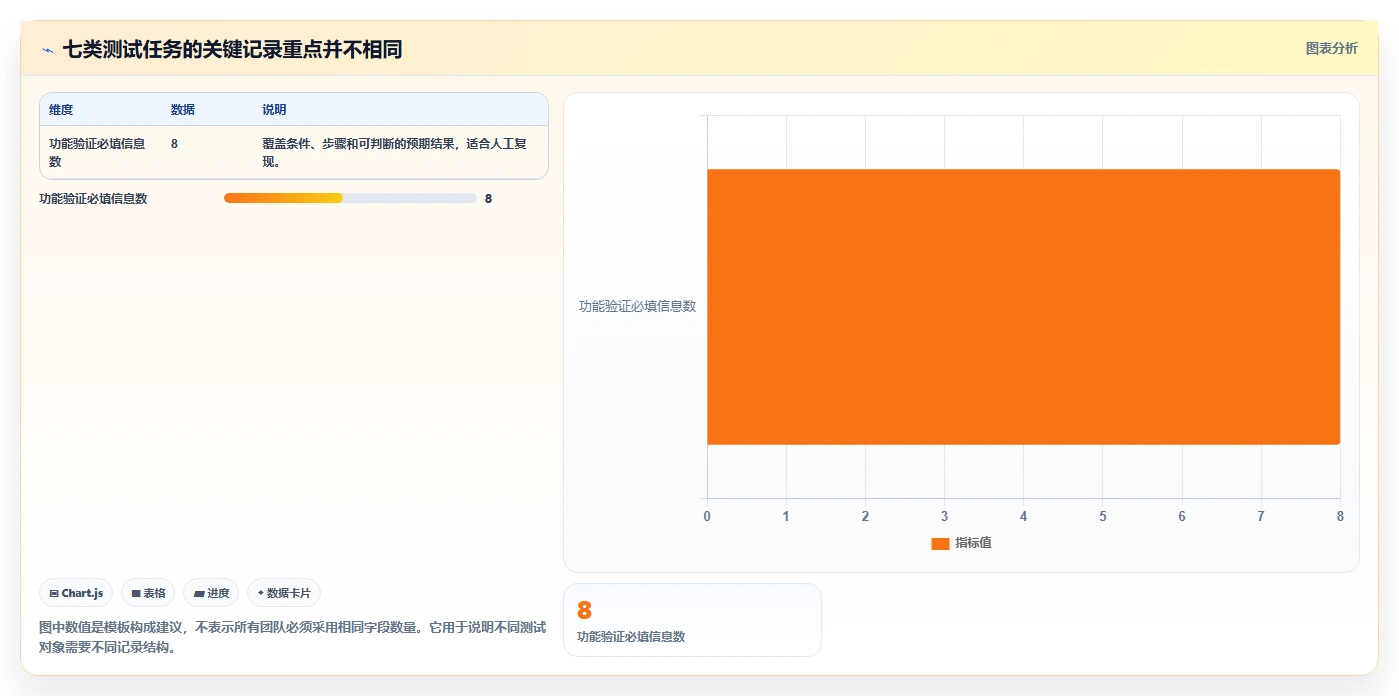Click the chart y-axis label 功能验证必填信息数
The image size is (1399, 696).
[x=637, y=306]
